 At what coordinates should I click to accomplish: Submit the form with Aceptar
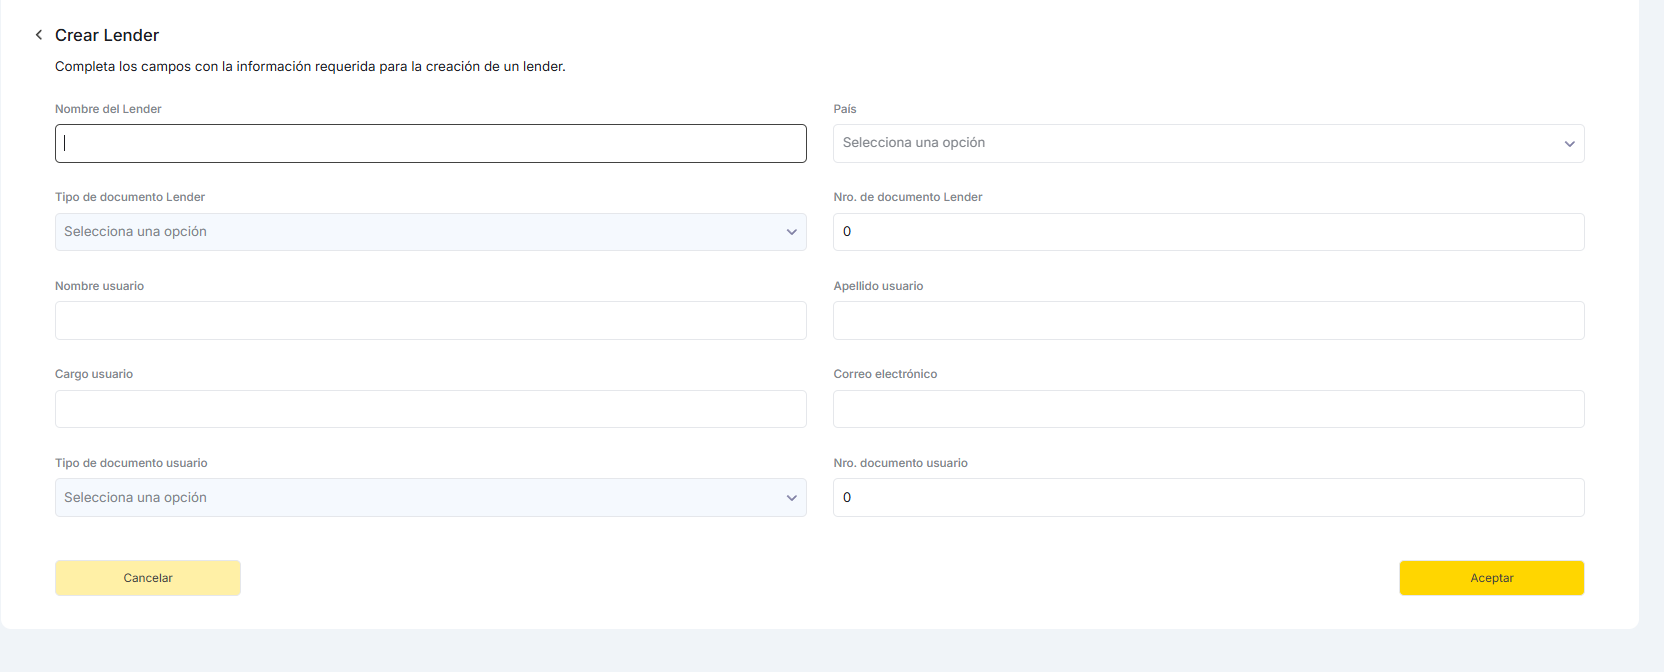pos(1491,578)
